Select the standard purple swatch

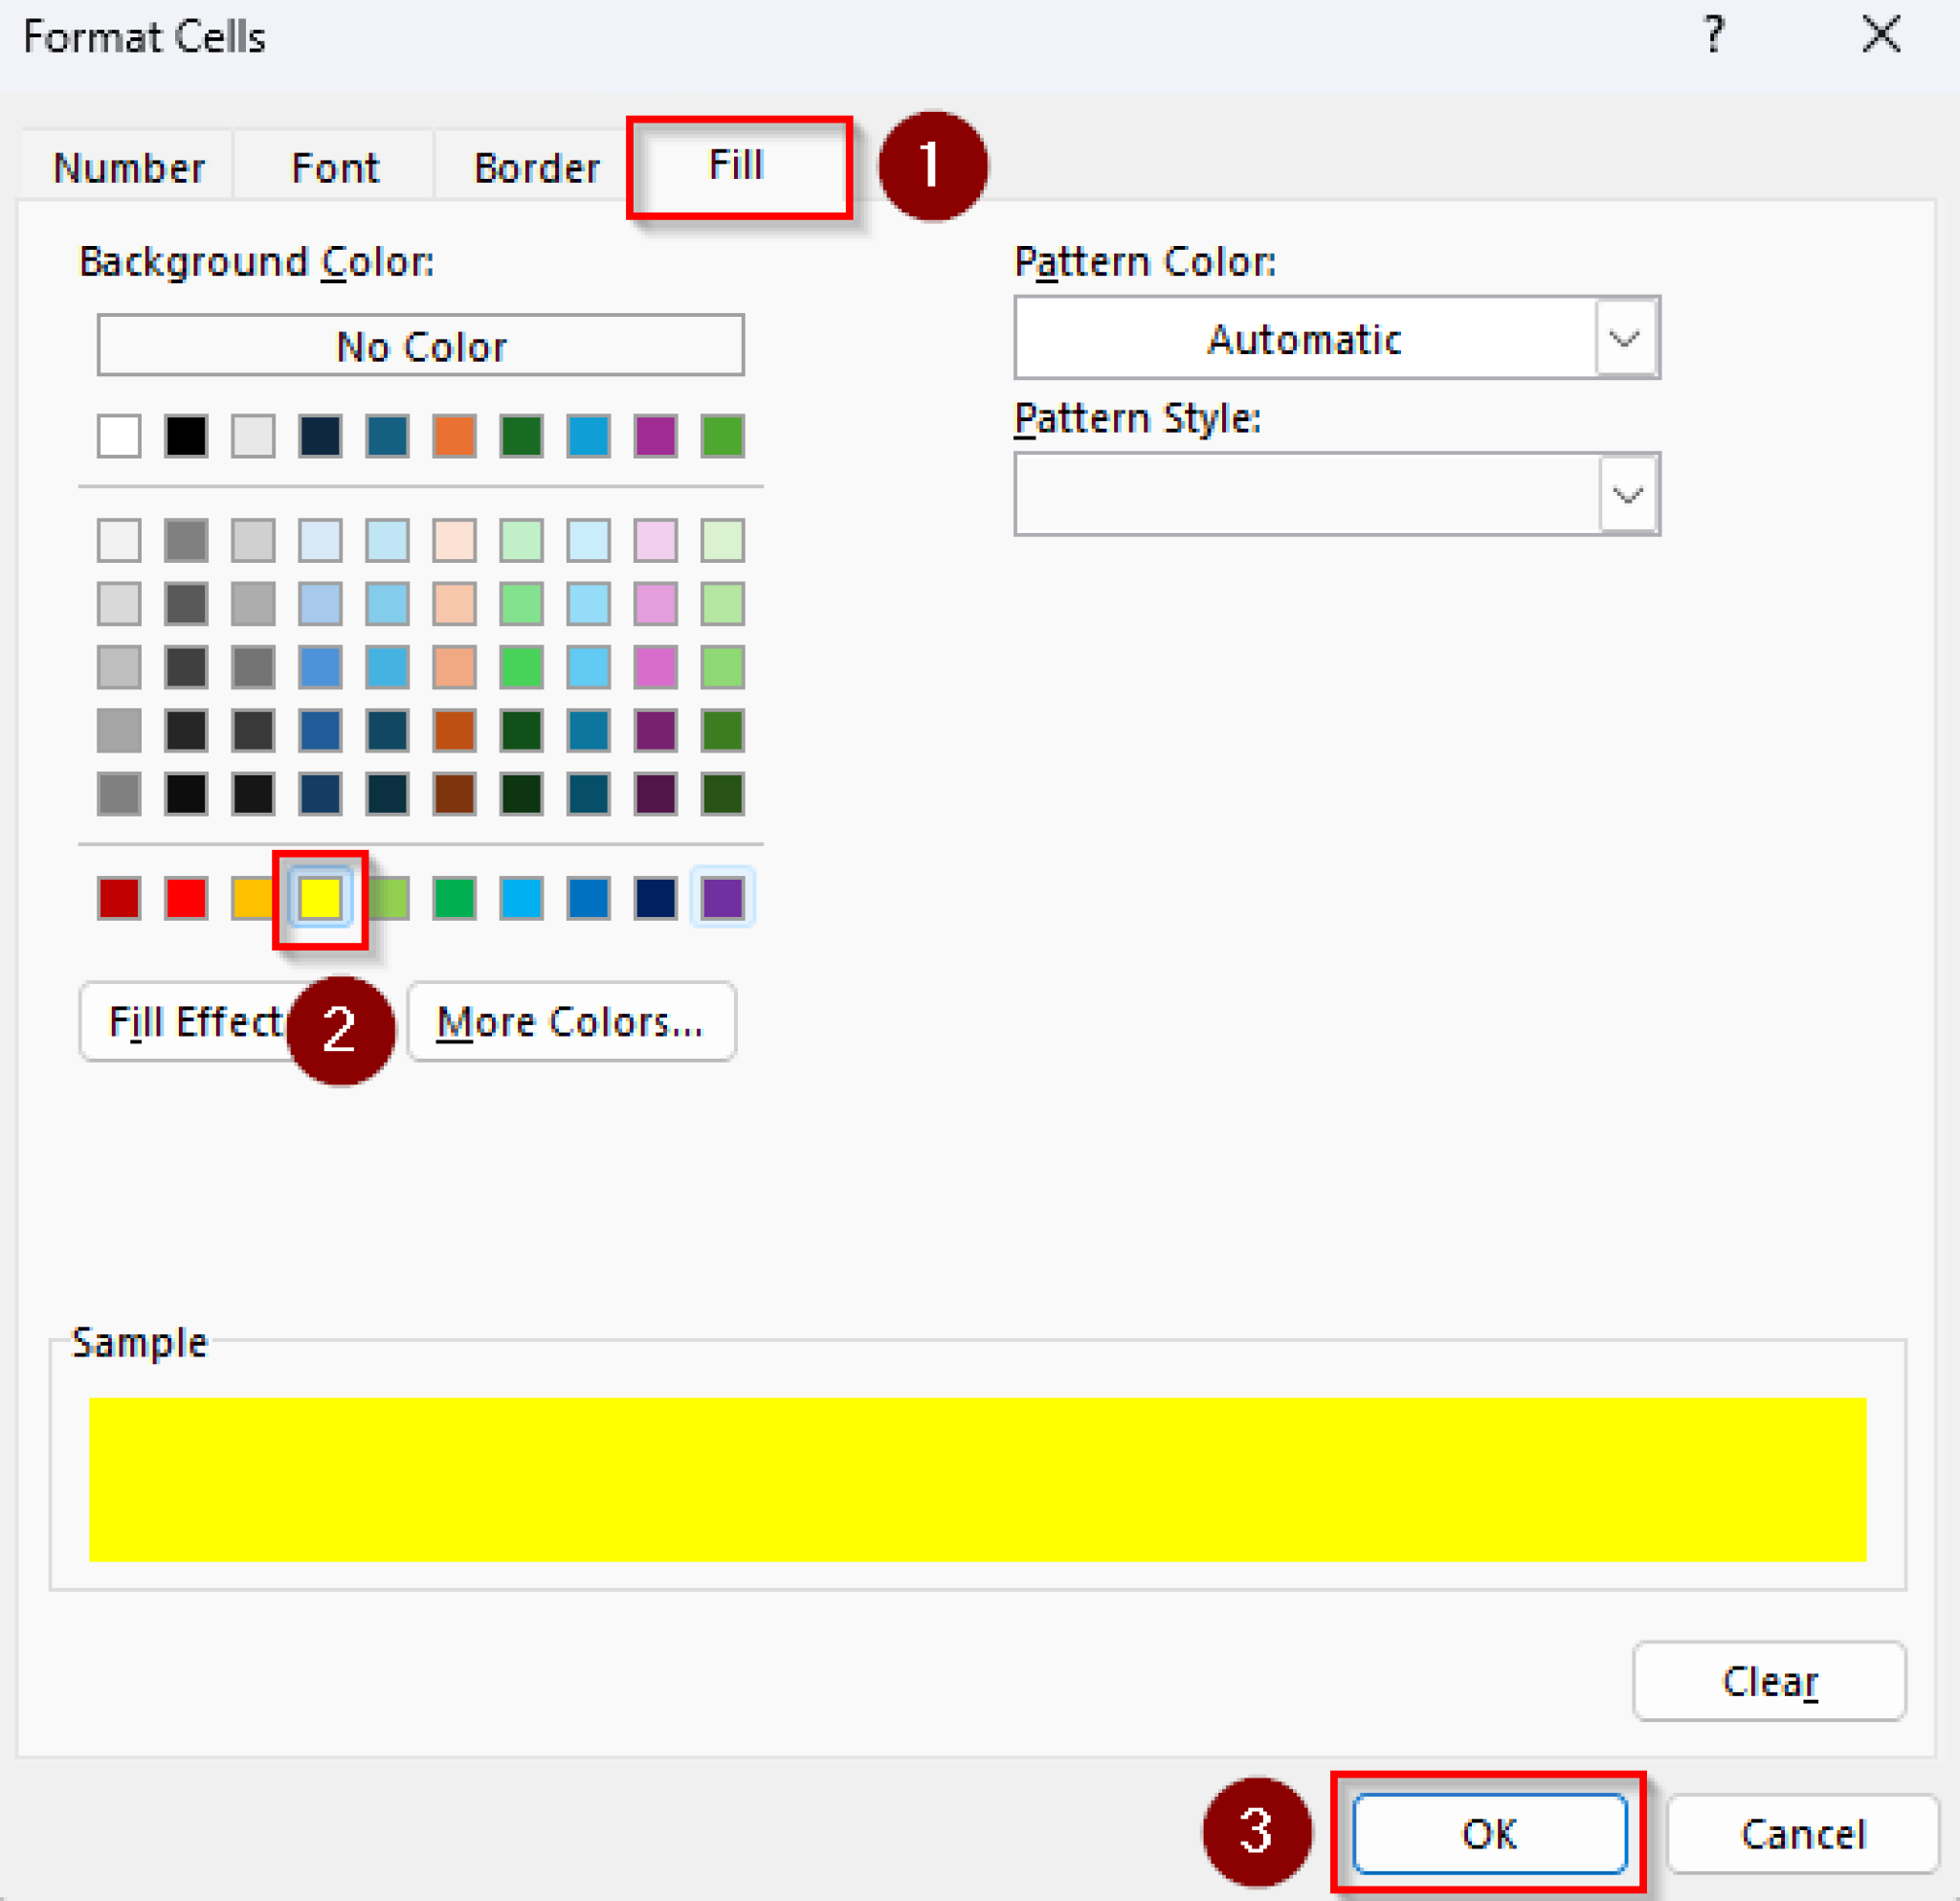(722, 897)
